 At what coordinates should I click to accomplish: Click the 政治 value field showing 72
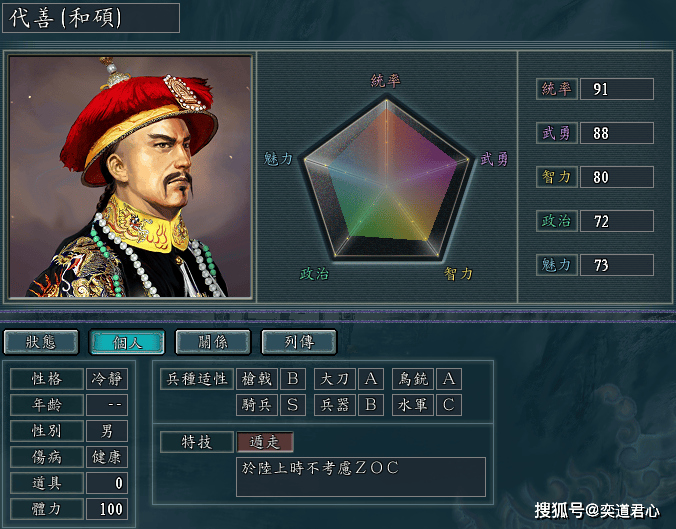(x=617, y=221)
